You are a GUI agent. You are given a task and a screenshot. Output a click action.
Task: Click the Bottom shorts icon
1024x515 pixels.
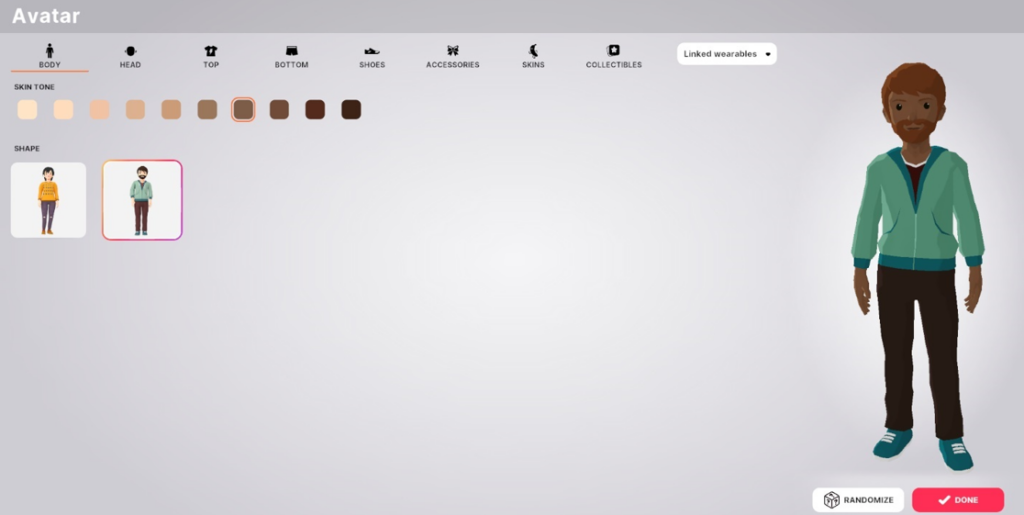coord(291,51)
